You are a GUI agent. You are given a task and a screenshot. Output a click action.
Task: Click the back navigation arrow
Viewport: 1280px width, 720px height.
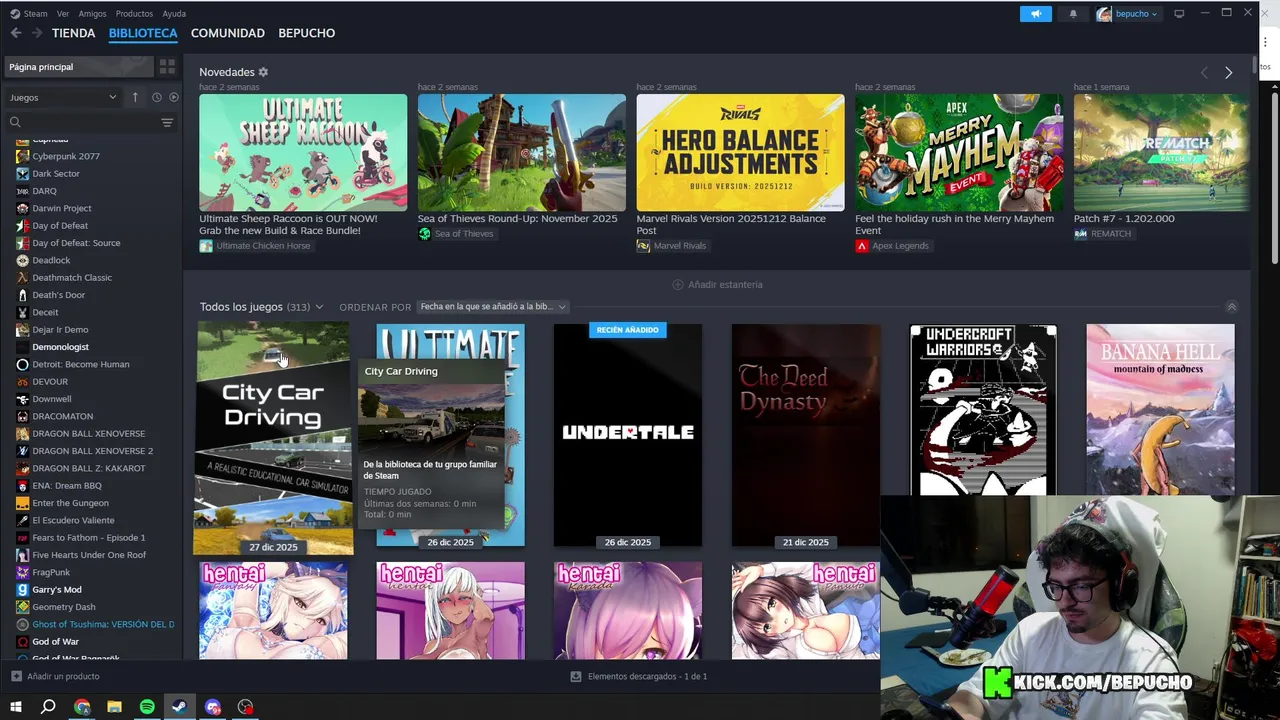(15, 33)
